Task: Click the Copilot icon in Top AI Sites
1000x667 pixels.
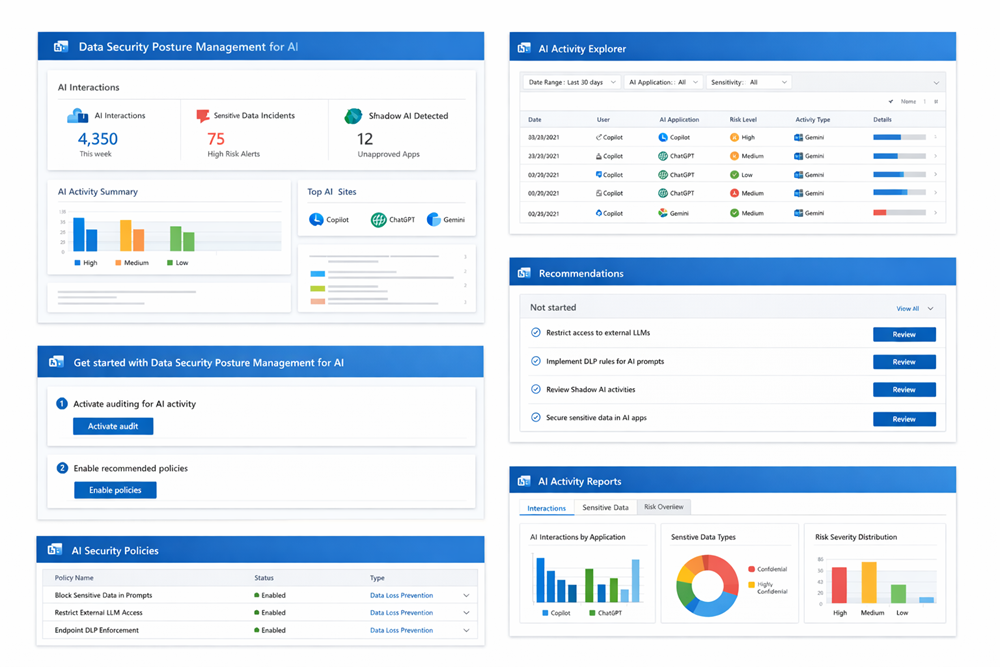Action: (316, 219)
